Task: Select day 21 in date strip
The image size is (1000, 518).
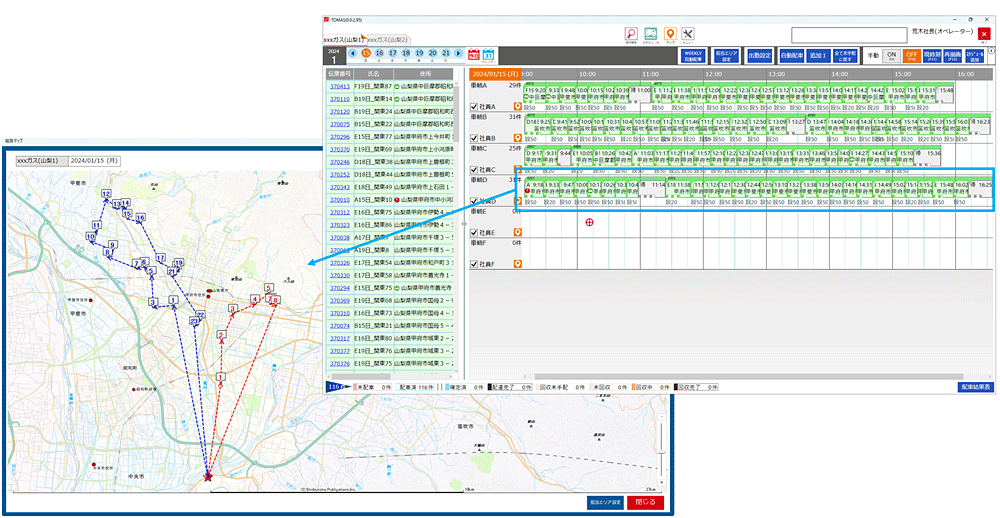Action: [446, 54]
